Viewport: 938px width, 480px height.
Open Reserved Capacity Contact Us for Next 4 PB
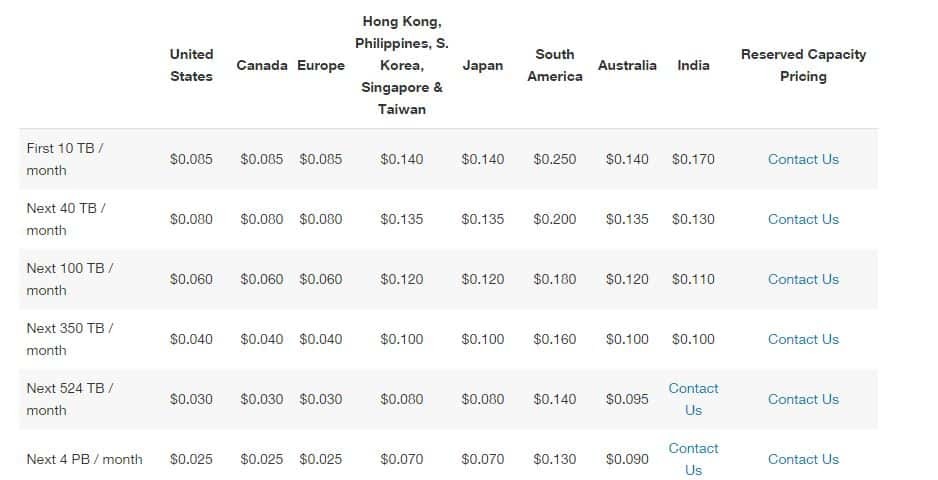pyautogui.click(x=803, y=459)
